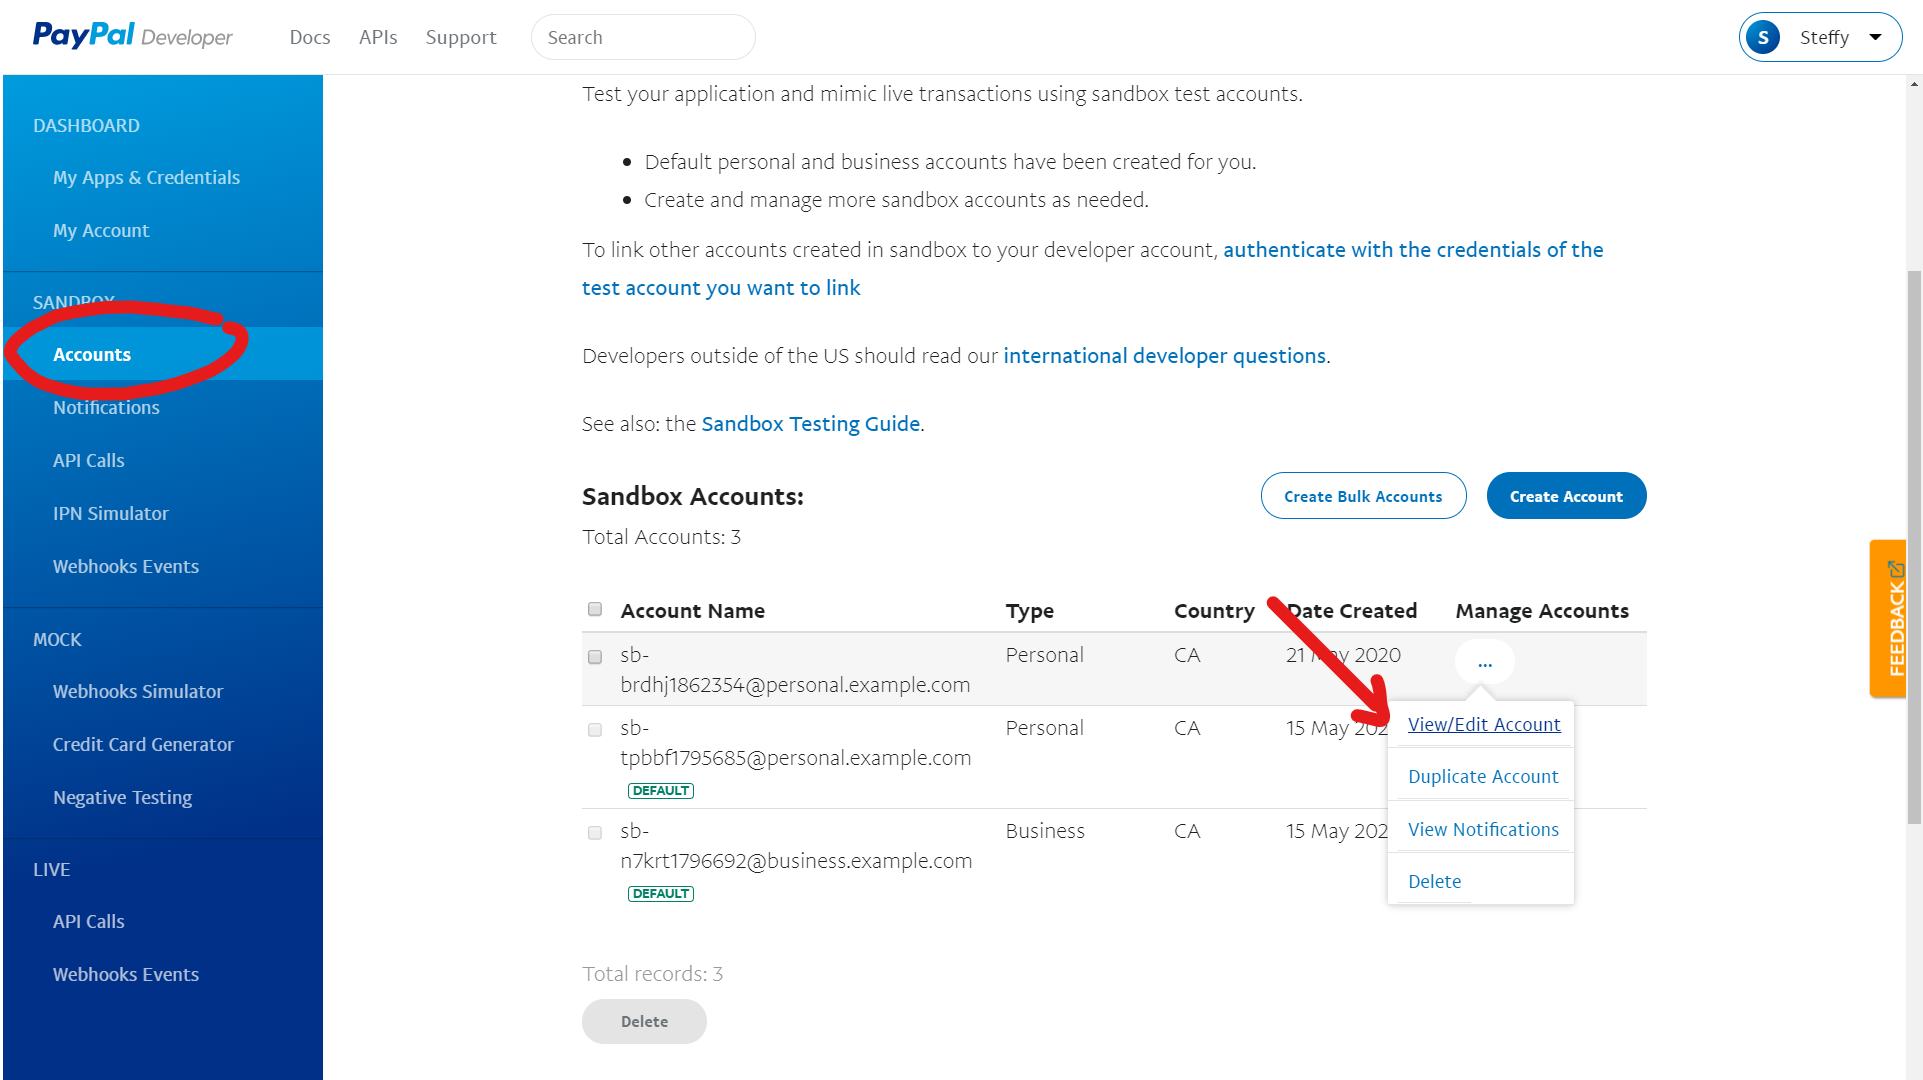The height and width of the screenshot is (1080, 1923).
Task: Open the Sandbox Testing Guide link
Action: 810,423
